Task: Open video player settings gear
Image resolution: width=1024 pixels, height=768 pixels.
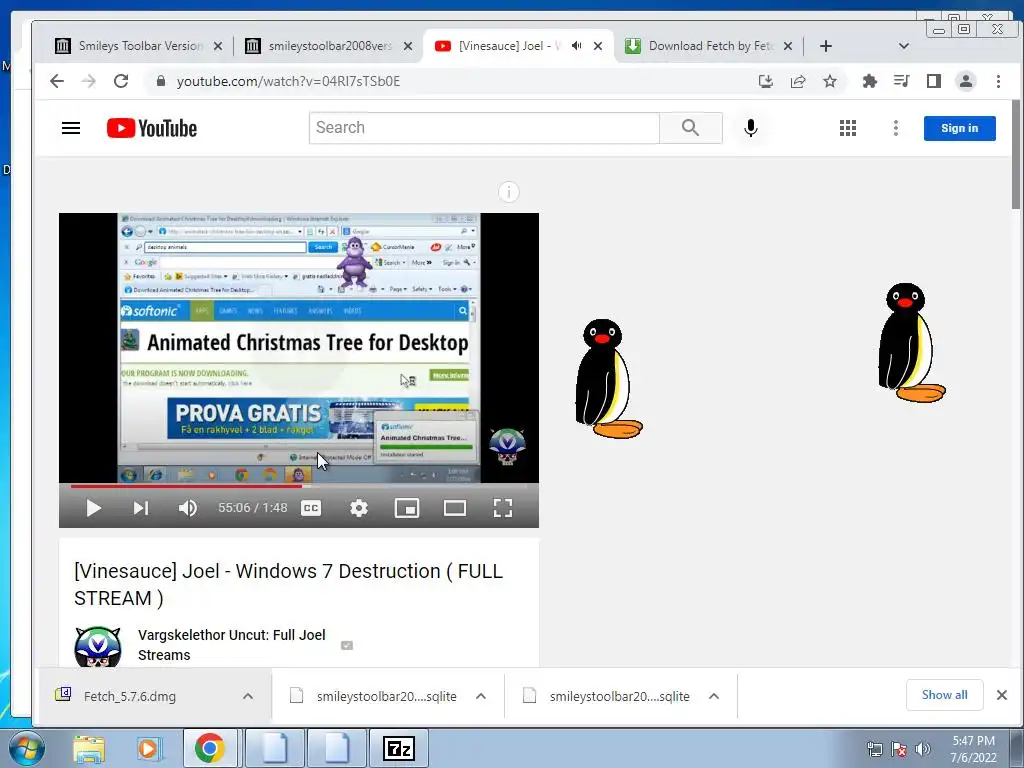Action: (x=359, y=508)
